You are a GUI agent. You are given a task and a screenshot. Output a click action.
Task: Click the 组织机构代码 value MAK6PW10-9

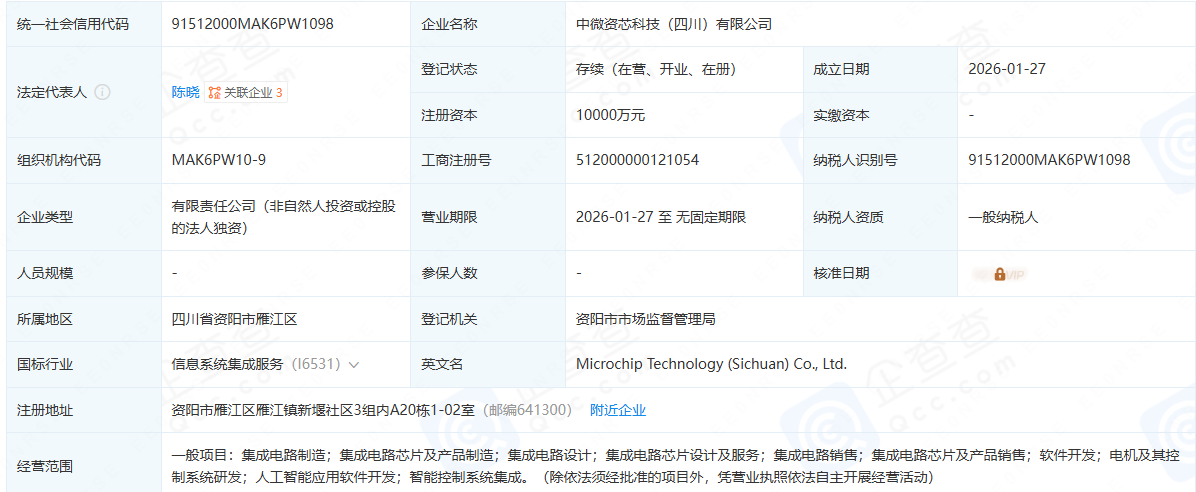point(219,160)
